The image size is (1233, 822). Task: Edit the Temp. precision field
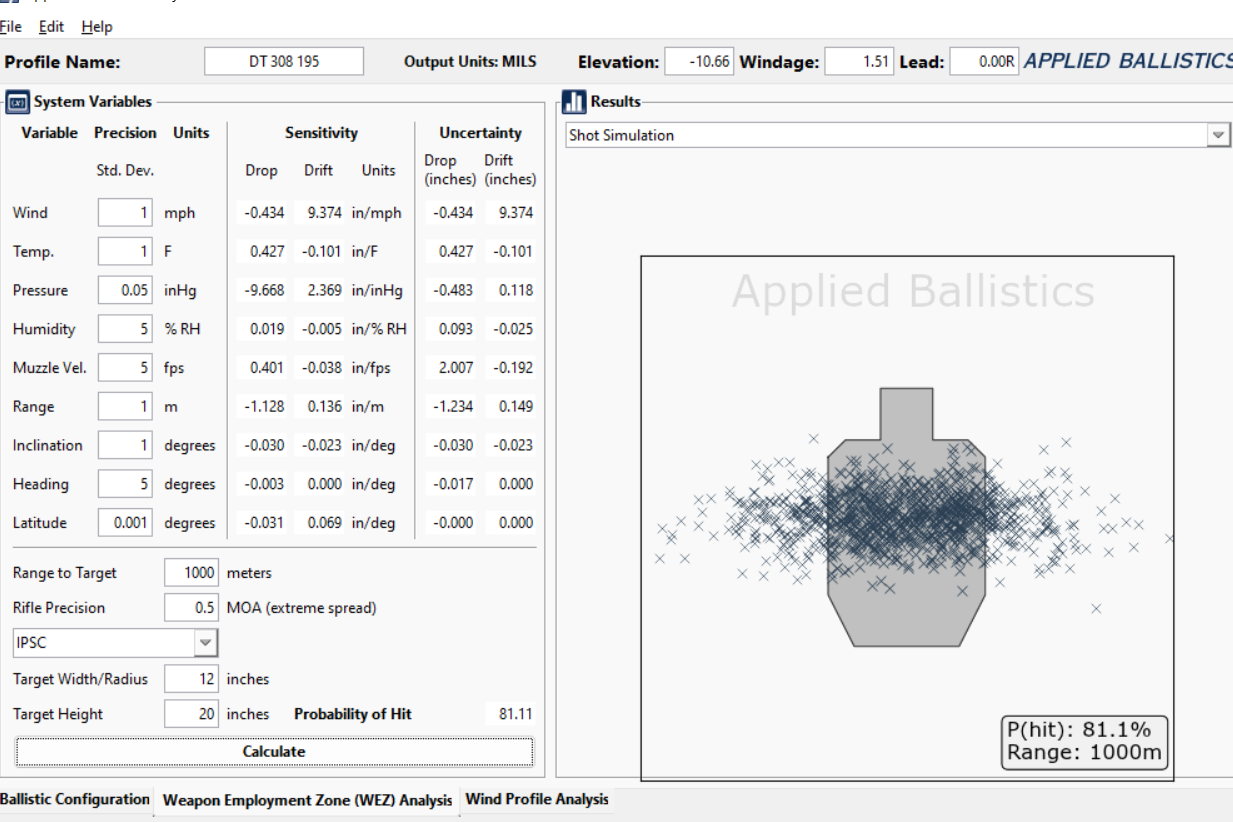(125, 251)
